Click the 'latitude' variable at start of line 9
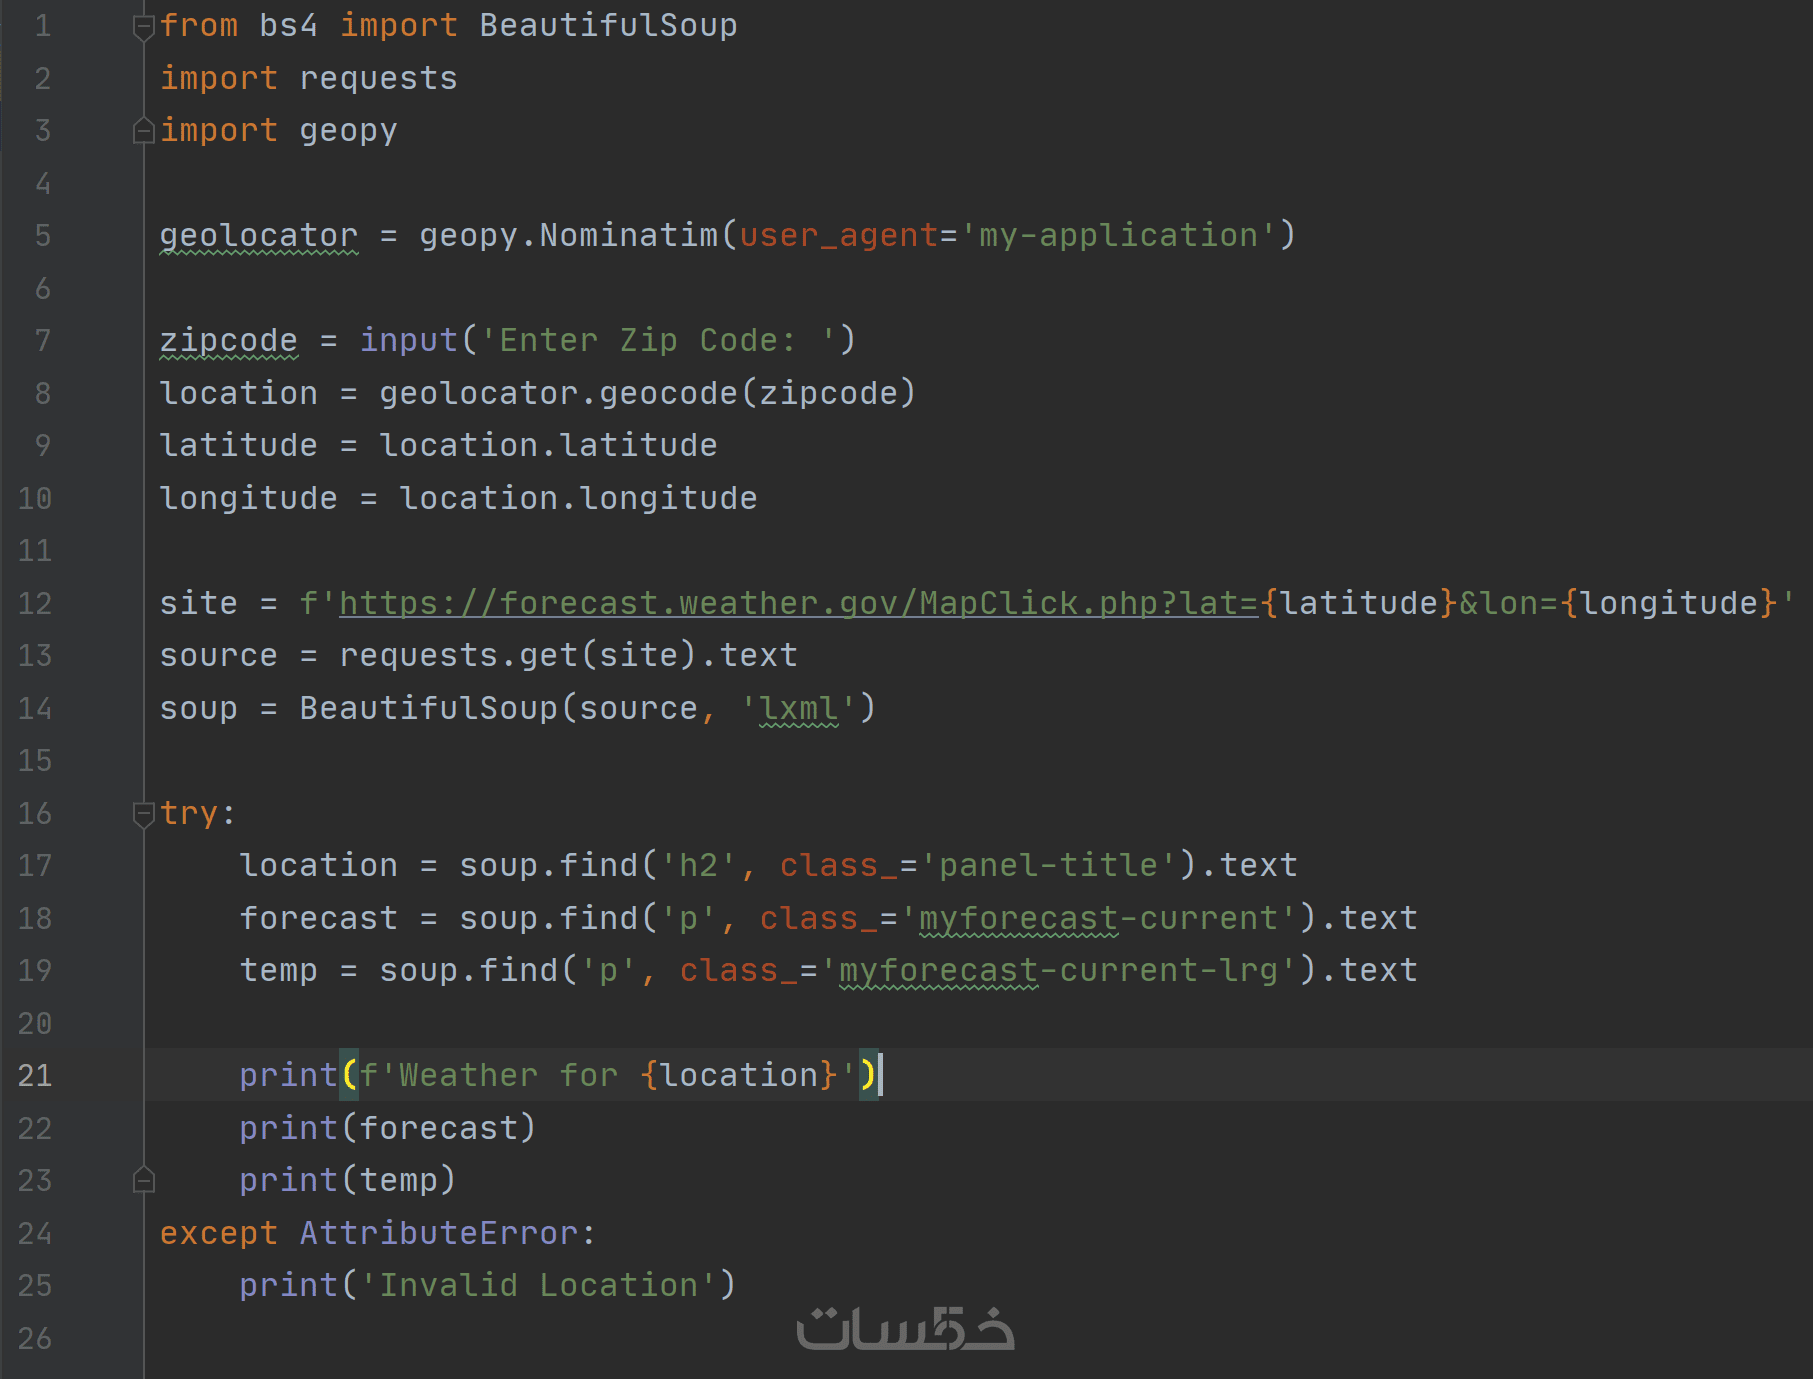1813x1379 pixels. point(239,445)
